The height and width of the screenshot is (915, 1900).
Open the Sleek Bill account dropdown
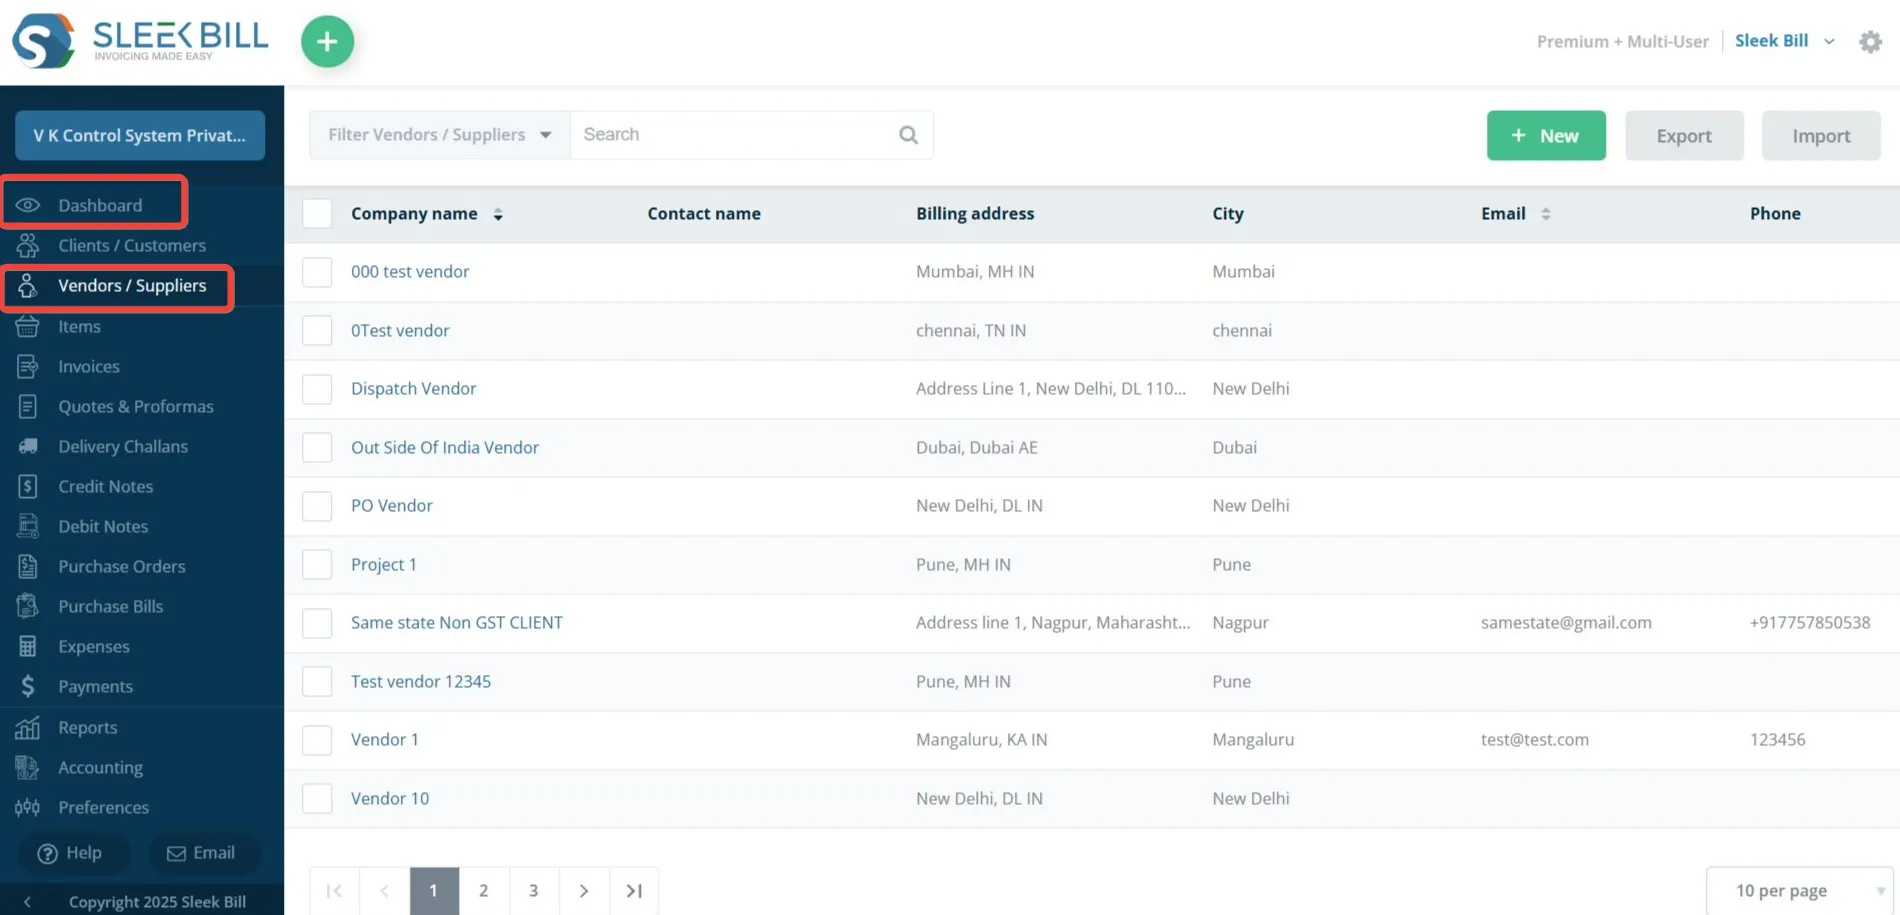1785,41
